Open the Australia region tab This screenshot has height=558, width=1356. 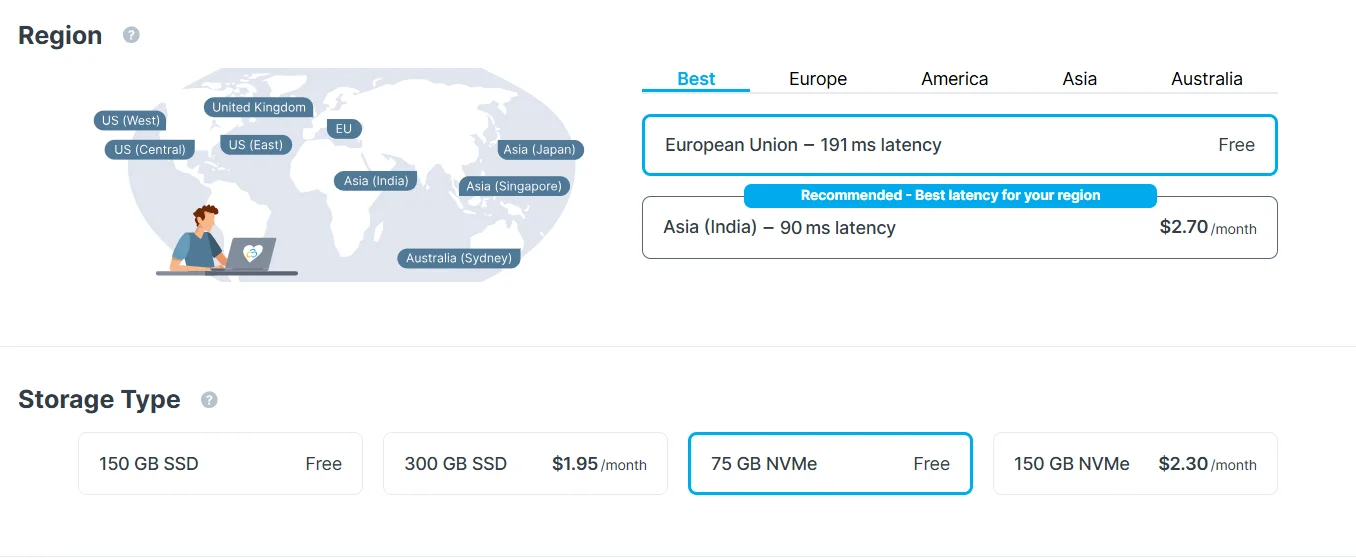point(1206,79)
